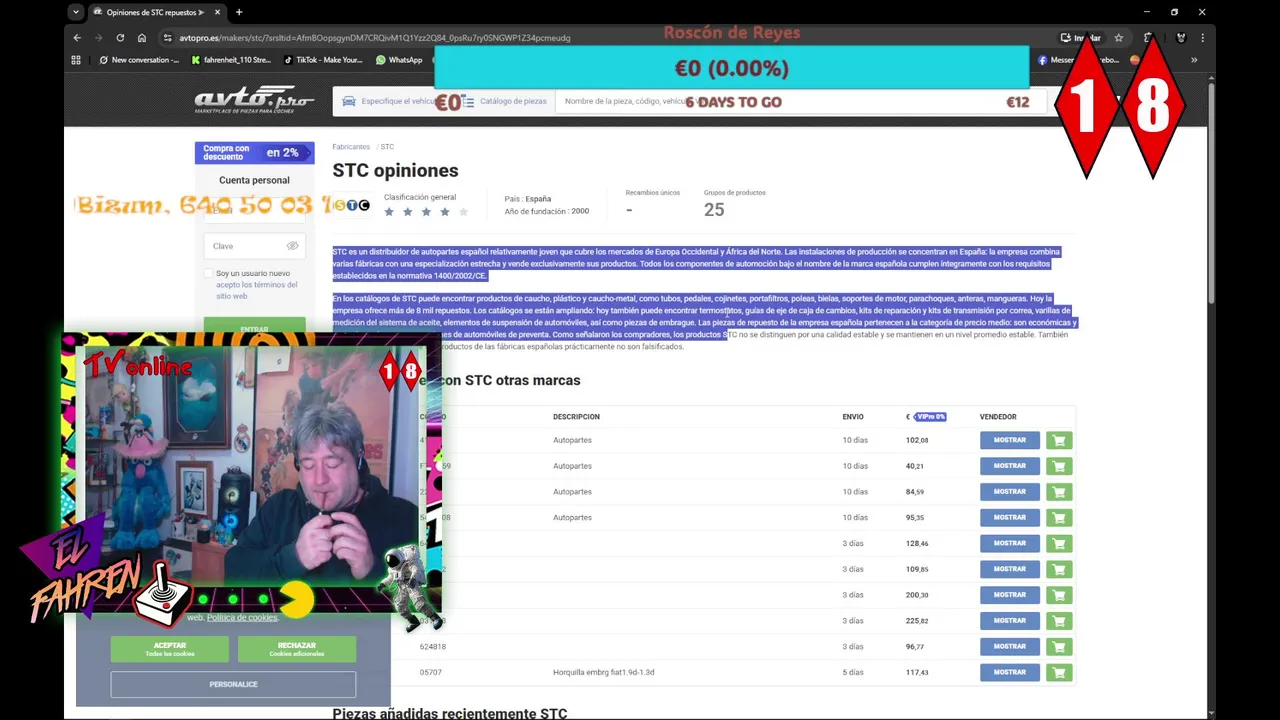Toggle password visibility in Clave field
This screenshot has height=720, width=1280.
(x=292, y=246)
